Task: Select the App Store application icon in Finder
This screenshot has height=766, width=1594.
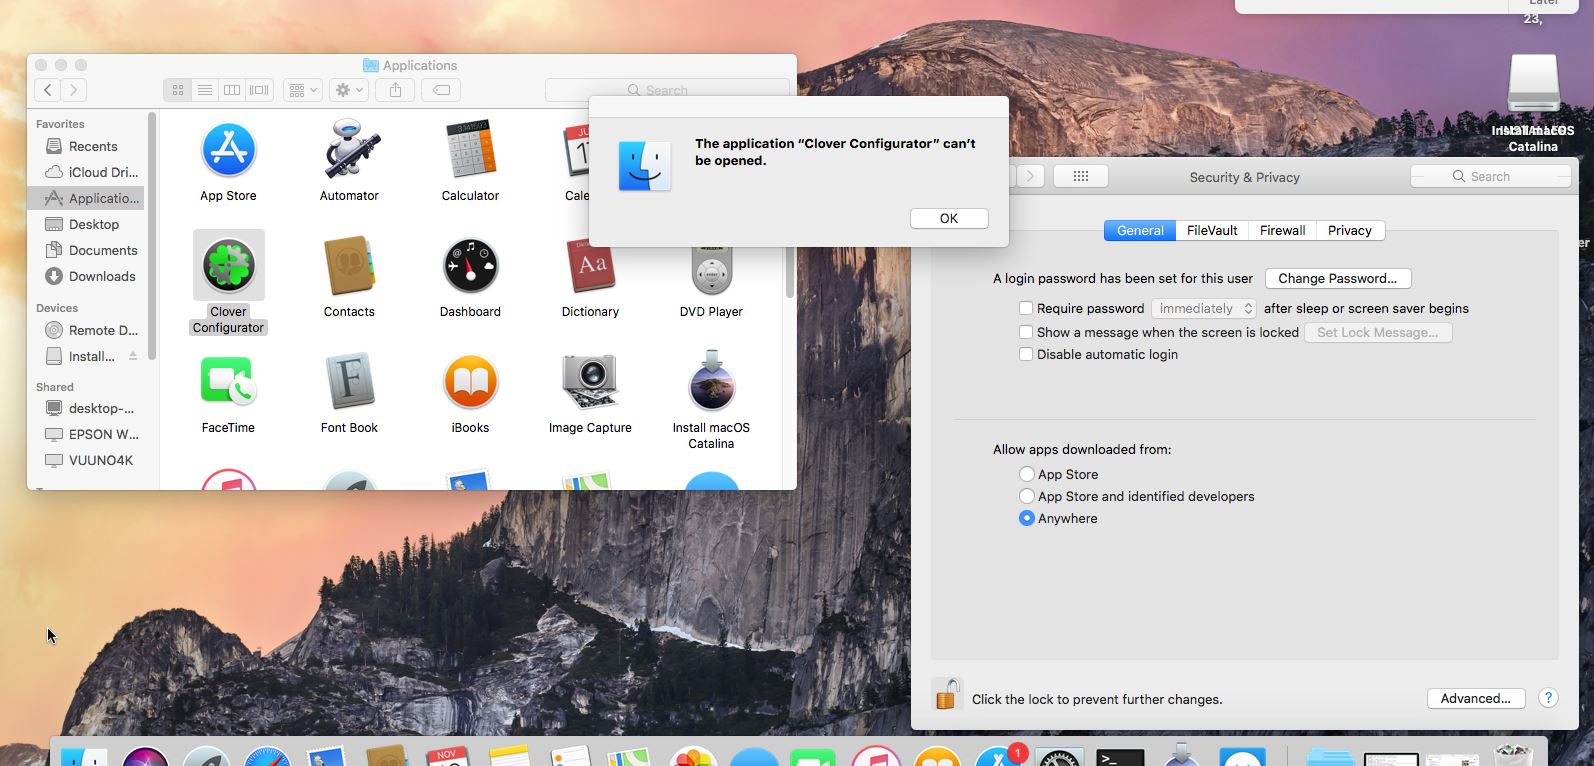Action: click(x=228, y=150)
